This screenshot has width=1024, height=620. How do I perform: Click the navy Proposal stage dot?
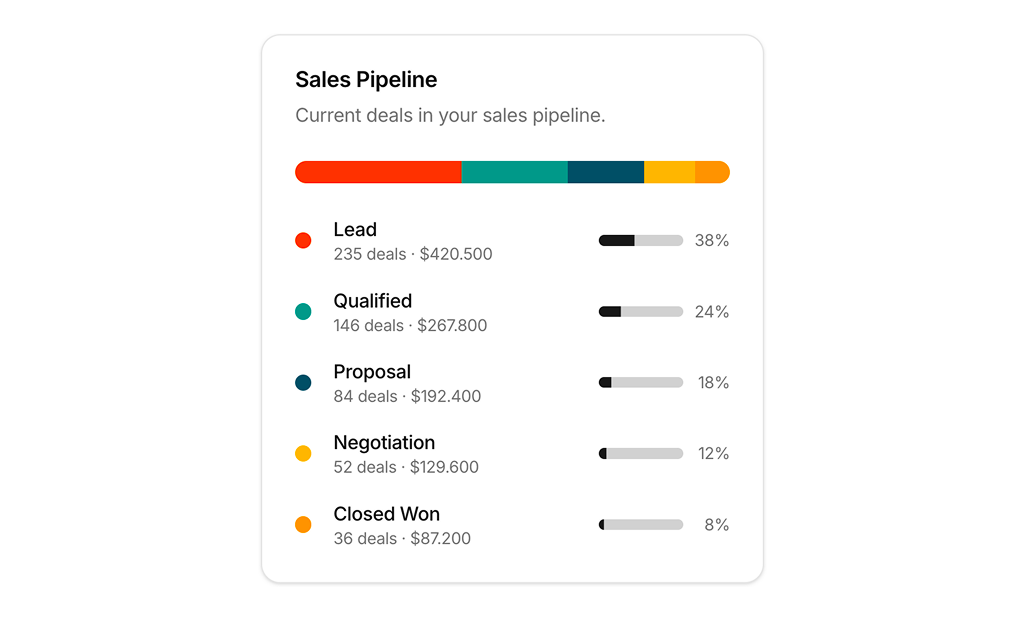pyautogui.click(x=303, y=383)
